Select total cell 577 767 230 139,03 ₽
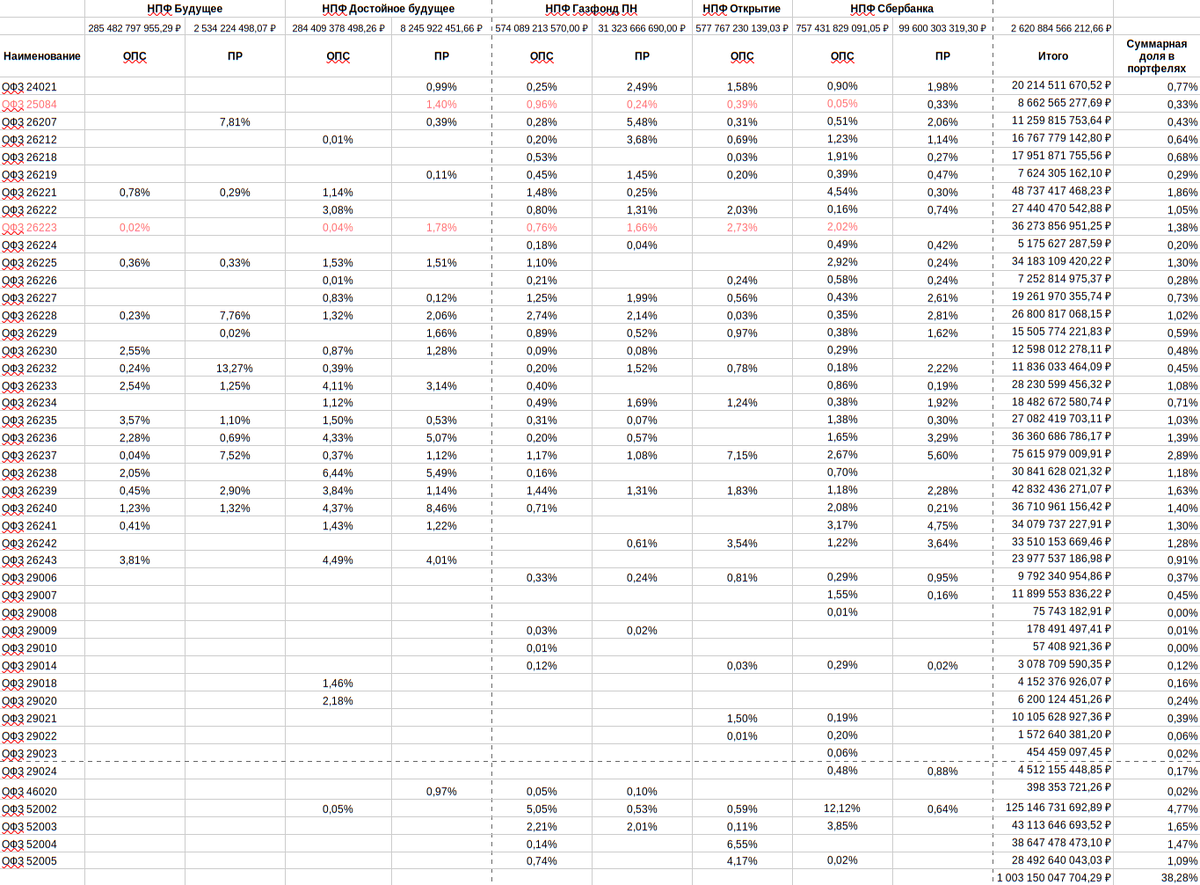 [x=742, y=28]
